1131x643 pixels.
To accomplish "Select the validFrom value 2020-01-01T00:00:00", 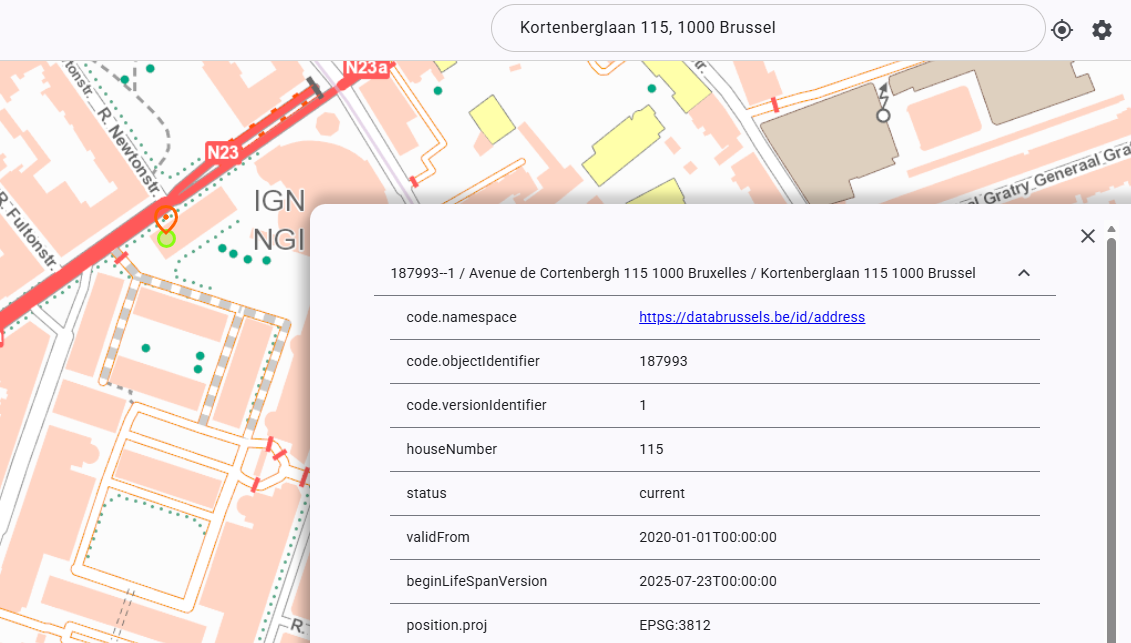I will click(708, 537).
